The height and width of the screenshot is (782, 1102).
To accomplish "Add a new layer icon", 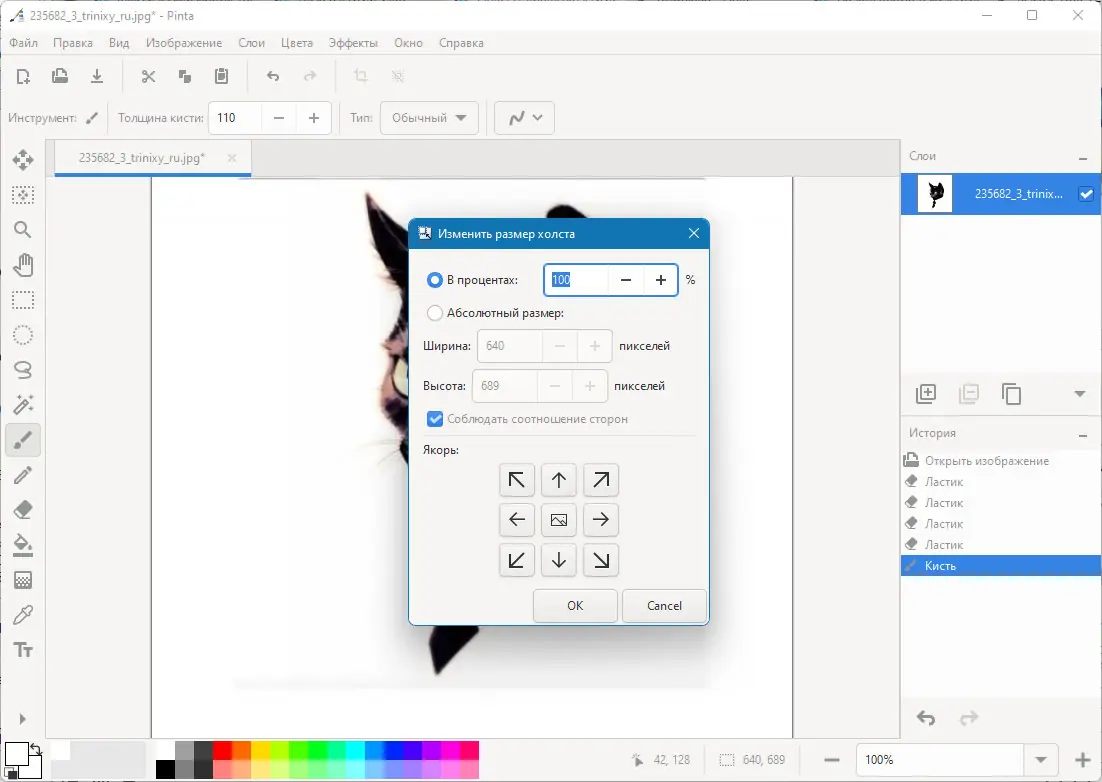I will [x=926, y=394].
